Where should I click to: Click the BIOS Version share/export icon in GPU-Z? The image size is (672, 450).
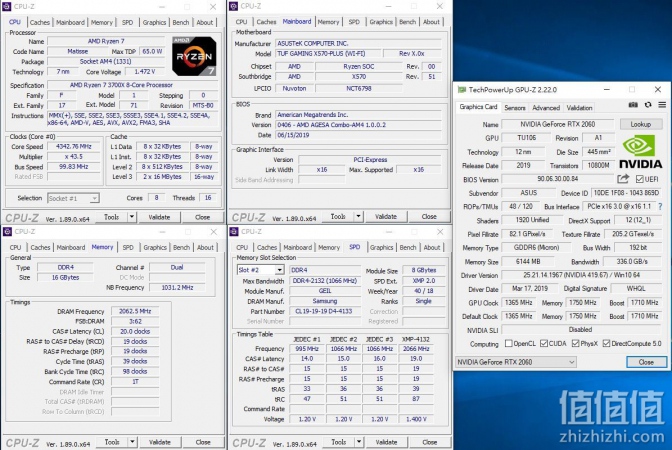623,178
